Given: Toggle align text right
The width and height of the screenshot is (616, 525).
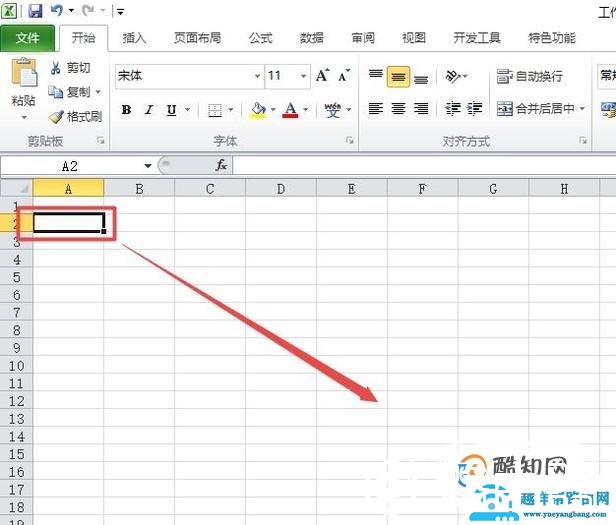Looking at the screenshot, I should pos(421,108).
